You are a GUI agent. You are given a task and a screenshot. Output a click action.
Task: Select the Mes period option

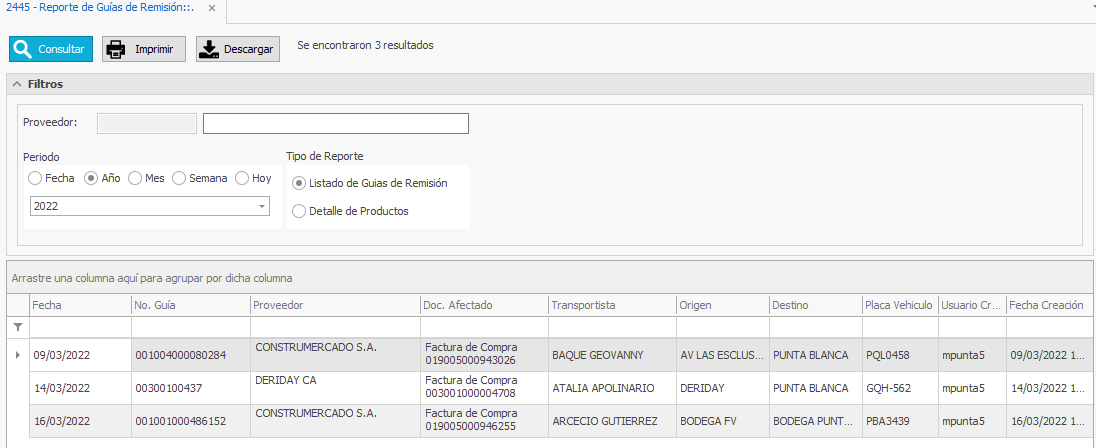pyautogui.click(x=135, y=178)
